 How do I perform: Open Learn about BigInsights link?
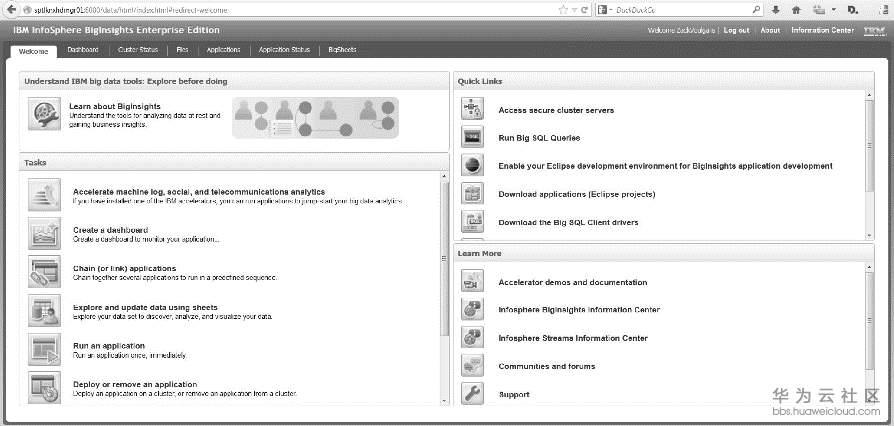[x=115, y=106]
